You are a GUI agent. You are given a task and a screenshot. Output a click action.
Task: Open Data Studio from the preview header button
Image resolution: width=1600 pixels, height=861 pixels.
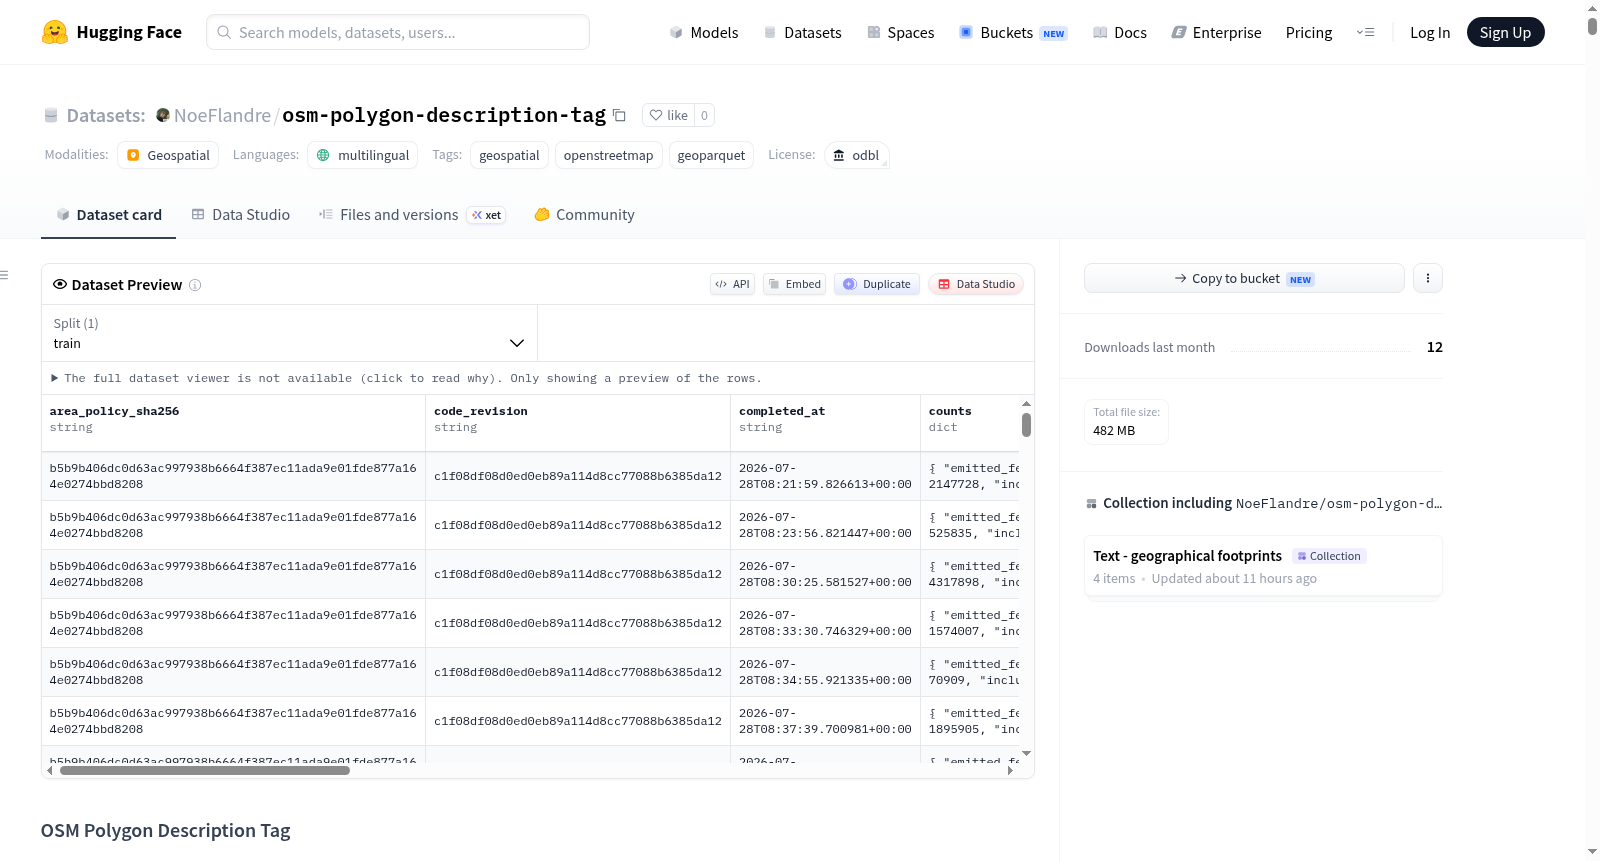coord(976,284)
